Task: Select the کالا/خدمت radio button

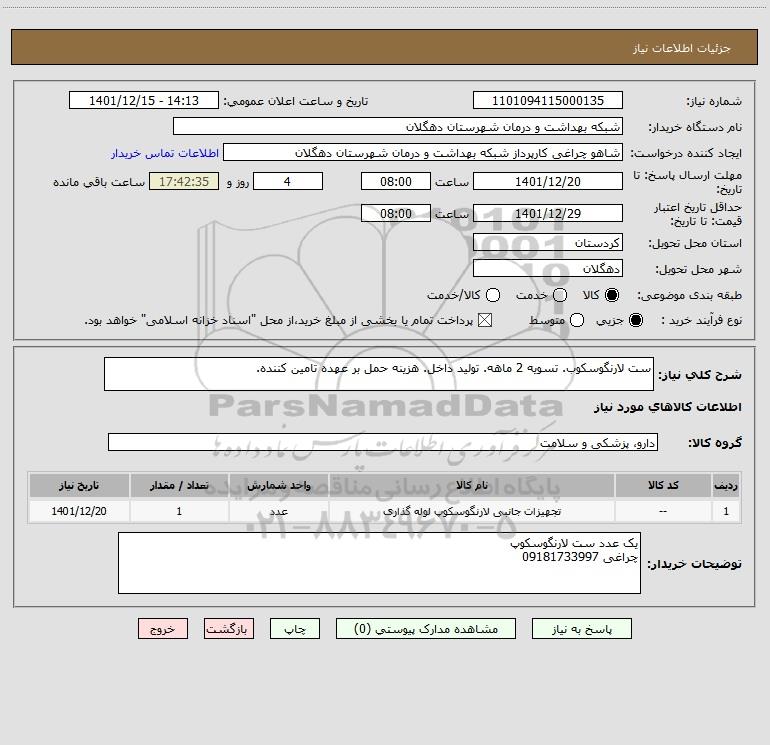Action: 493,295
